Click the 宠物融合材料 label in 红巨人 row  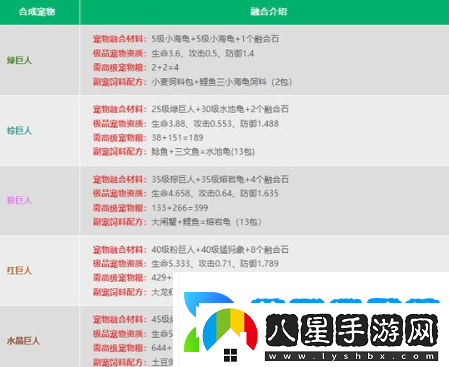tap(119, 250)
